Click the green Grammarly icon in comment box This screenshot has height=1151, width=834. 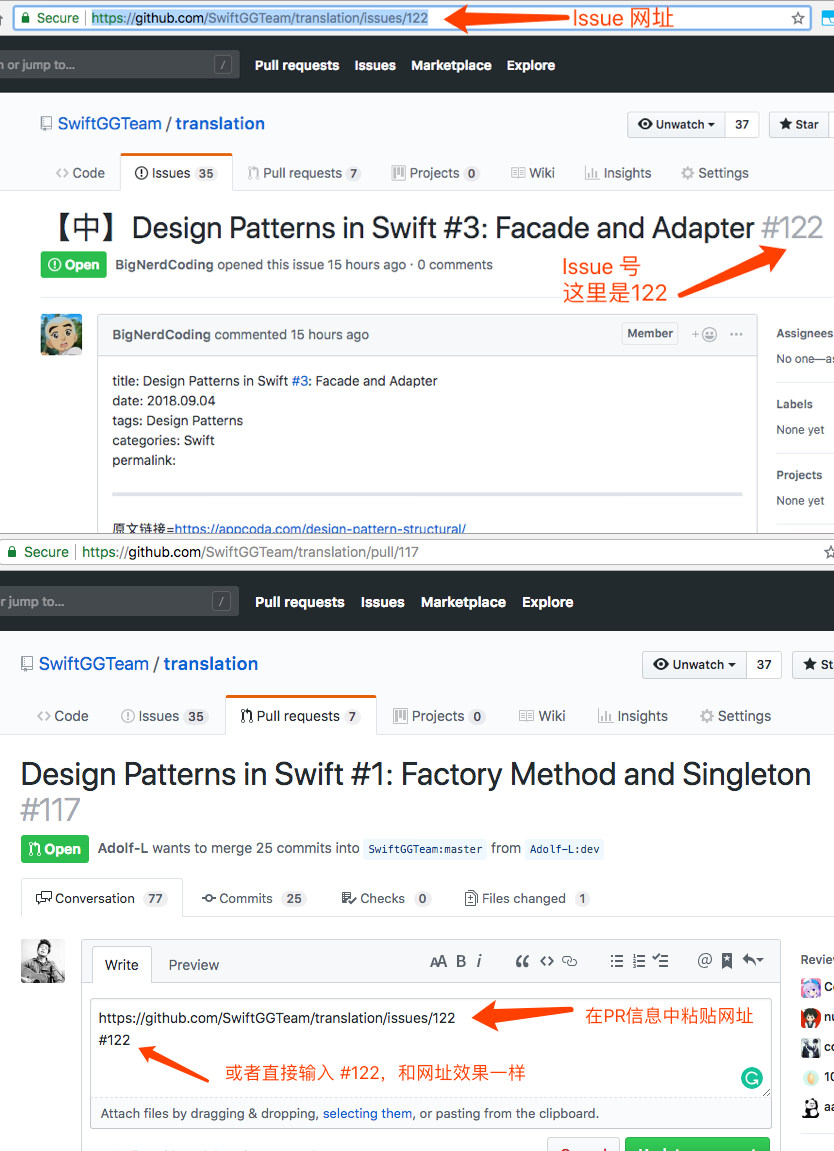coord(751,1078)
